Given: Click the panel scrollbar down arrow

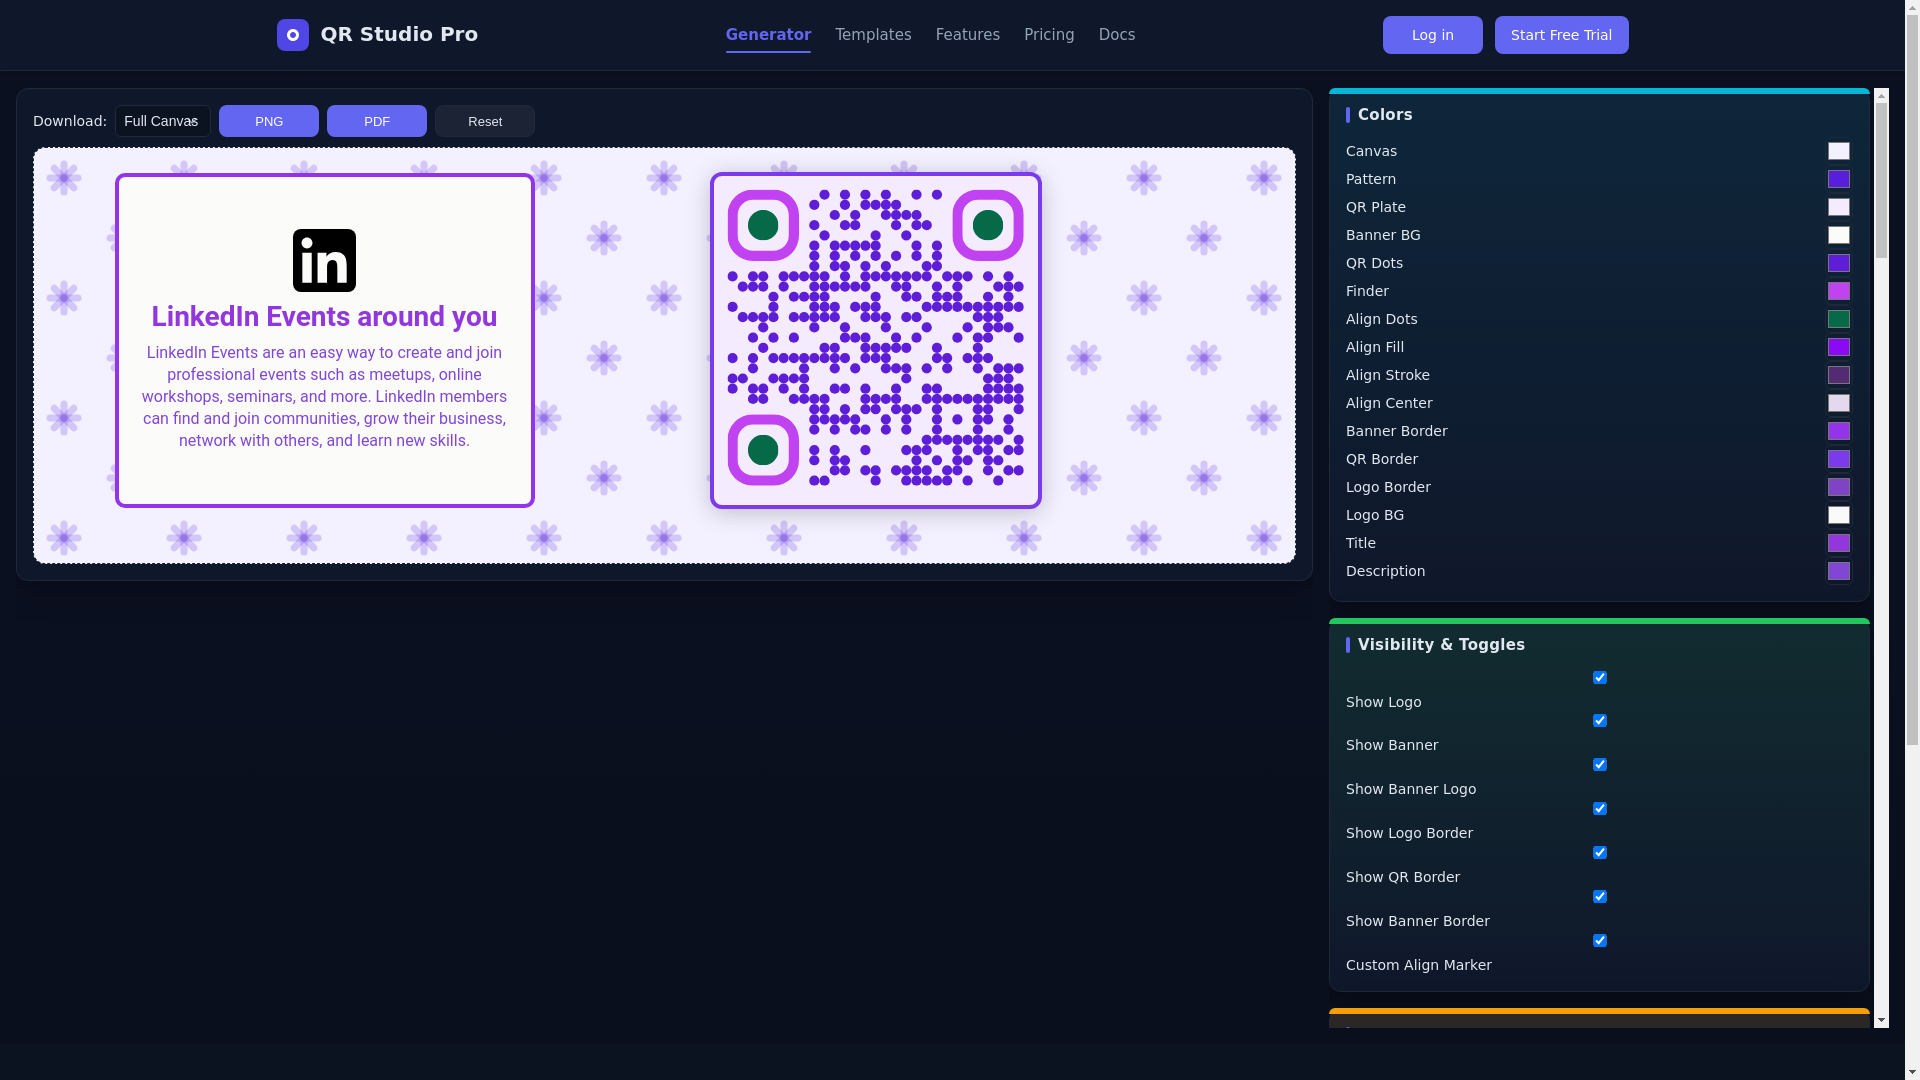Looking at the screenshot, I should [x=1881, y=1020].
